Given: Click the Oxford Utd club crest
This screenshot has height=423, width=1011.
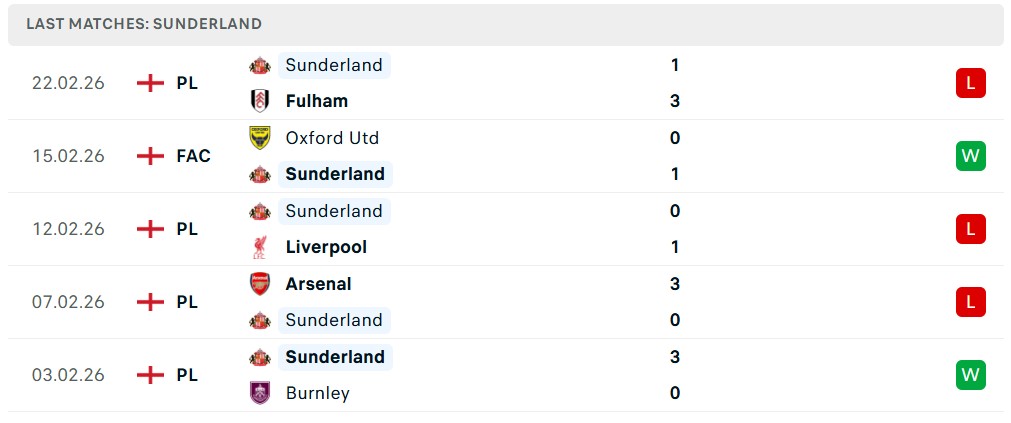Looking at the screenshot, I should coord(260,138).
